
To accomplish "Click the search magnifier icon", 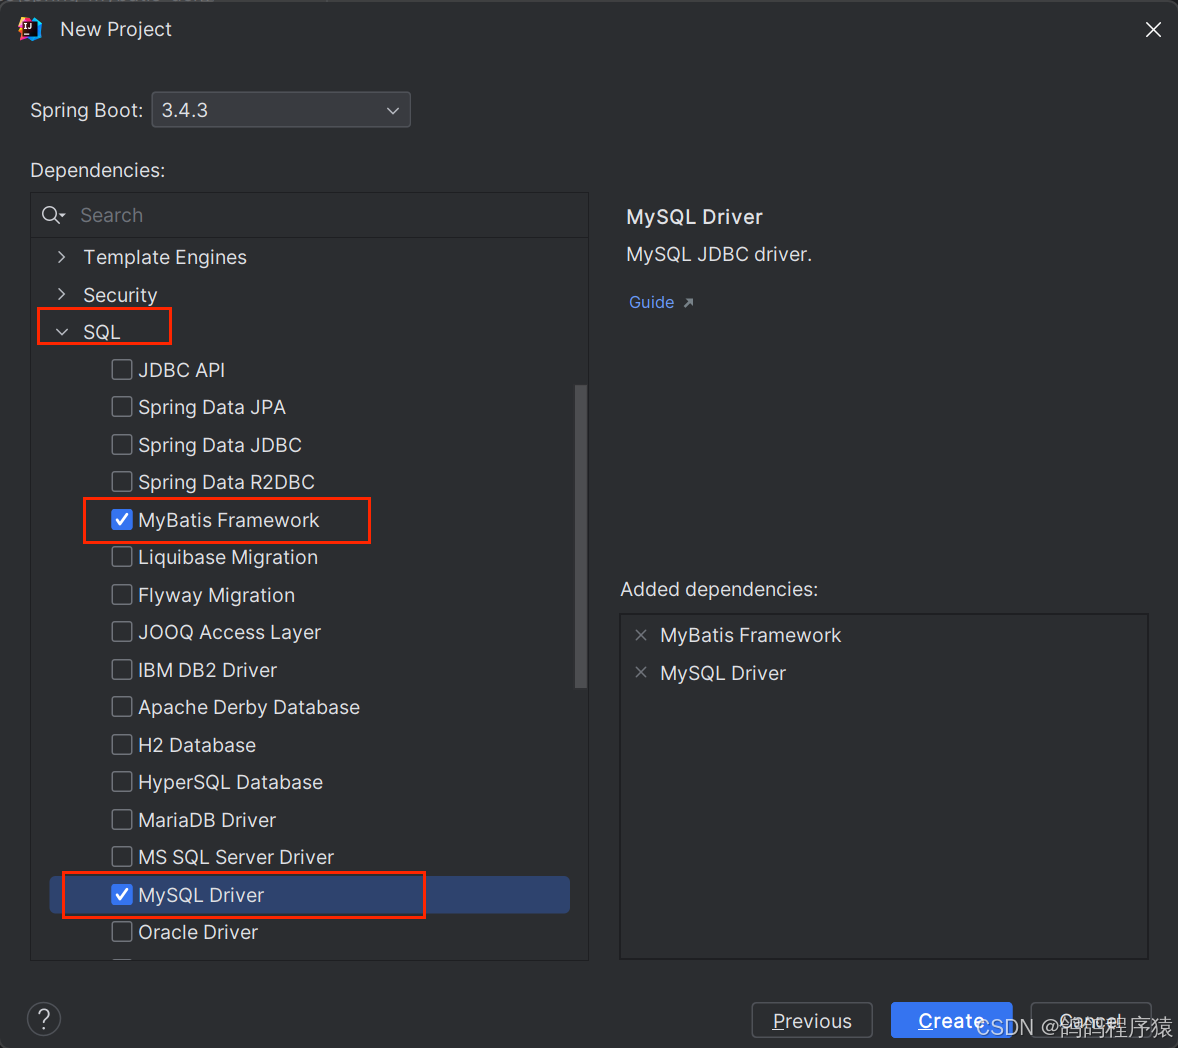I will 52,216.
